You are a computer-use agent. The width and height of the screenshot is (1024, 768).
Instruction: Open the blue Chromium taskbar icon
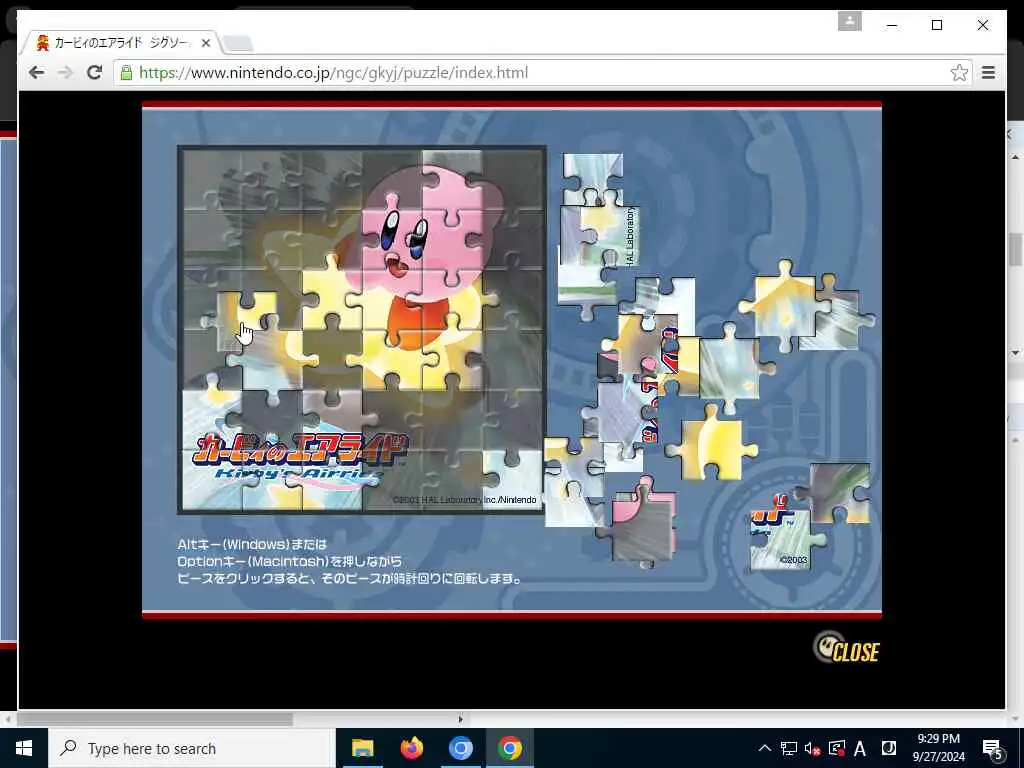pyautogui.click(x=460, y=748)
